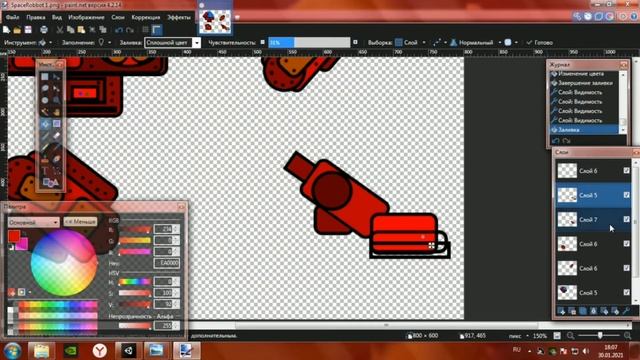640x360 pixels.
Task: Save the image from toolbar
Action: tap(28, 30)
